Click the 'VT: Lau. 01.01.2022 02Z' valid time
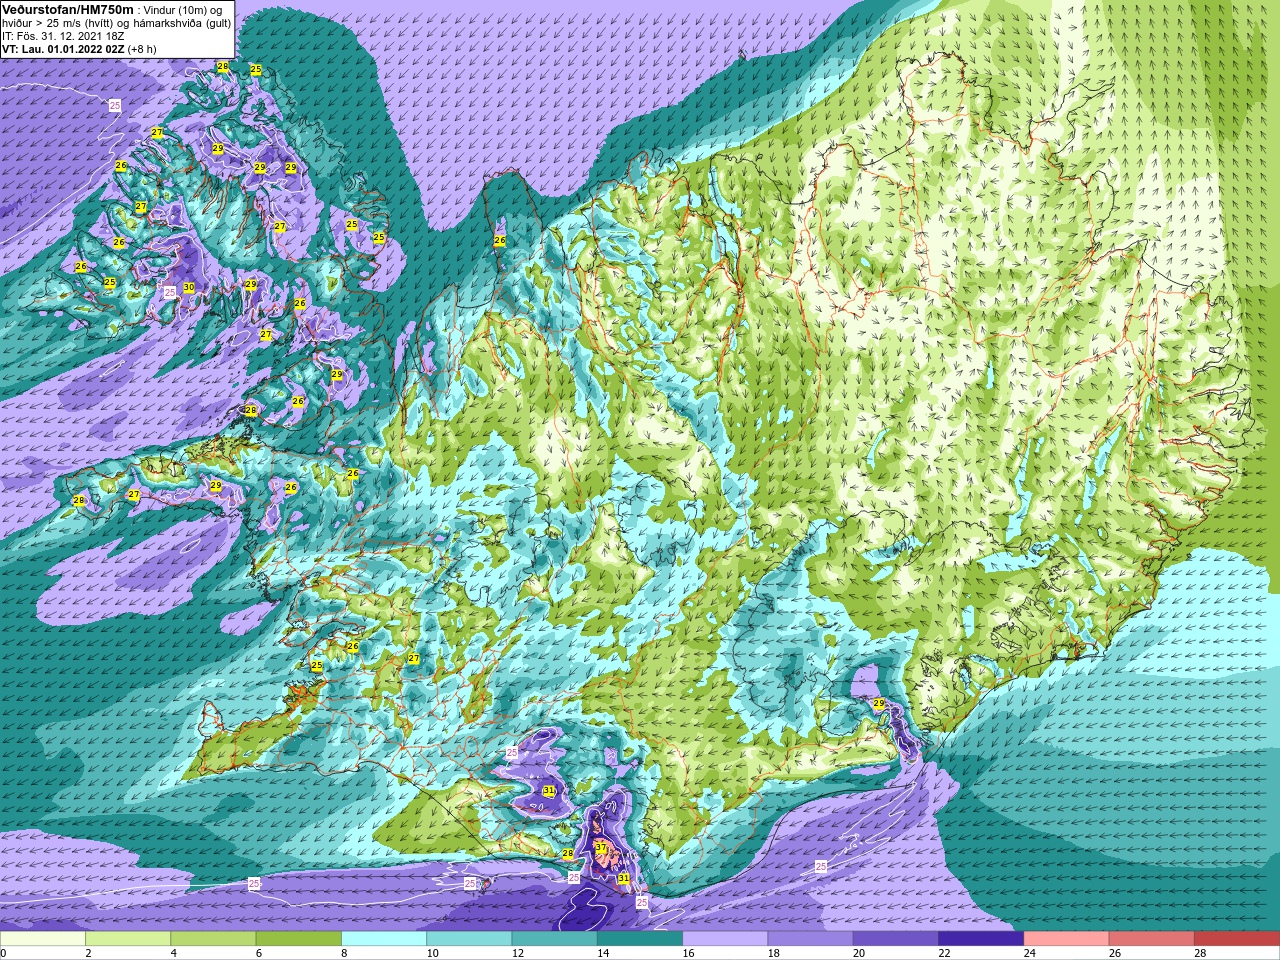 63,48
